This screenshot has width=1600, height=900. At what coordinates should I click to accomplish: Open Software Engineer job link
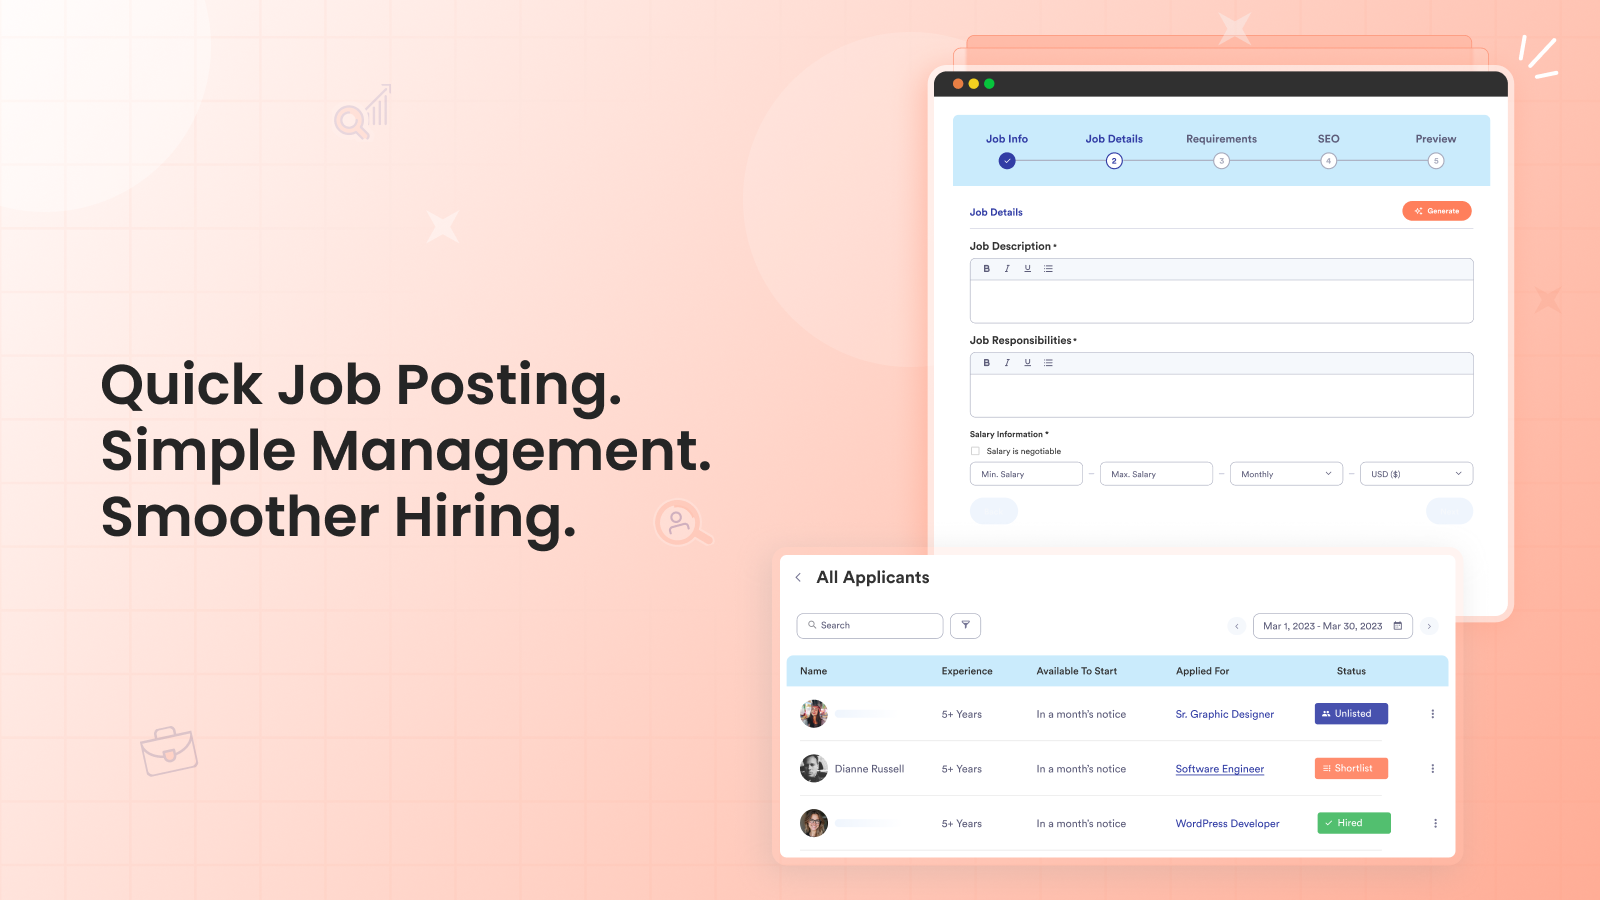click(1220, 769)
